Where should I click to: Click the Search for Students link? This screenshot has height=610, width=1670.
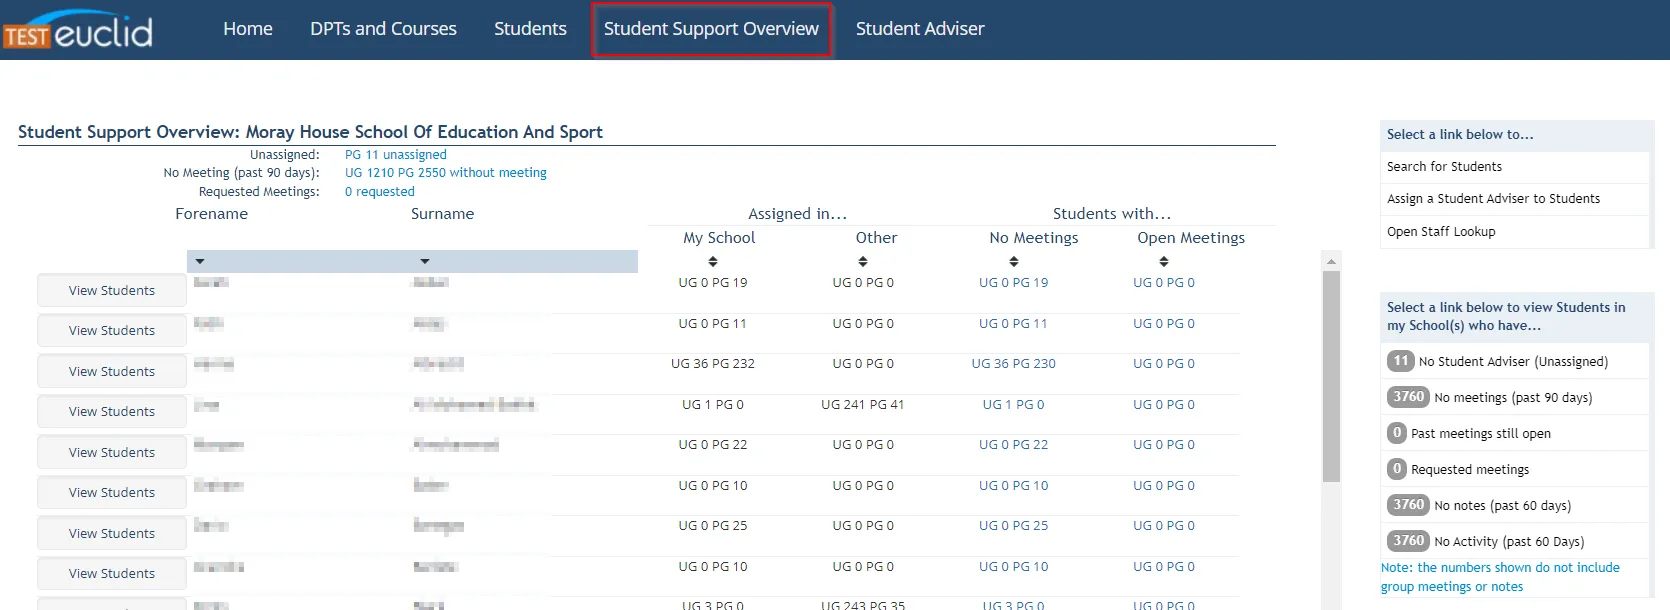point(1444,167)
